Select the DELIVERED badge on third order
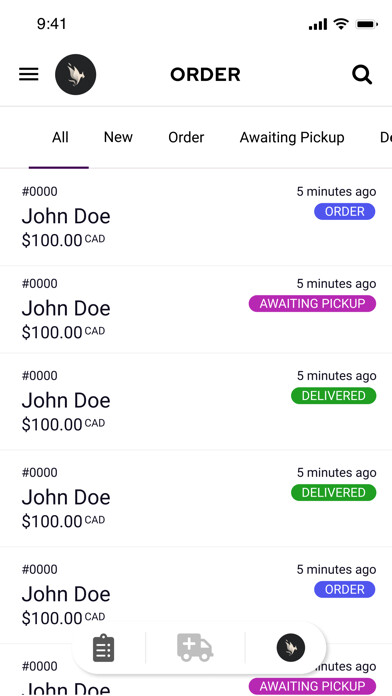This screenshot has height=696, width=392. click(x=333, y=395)
